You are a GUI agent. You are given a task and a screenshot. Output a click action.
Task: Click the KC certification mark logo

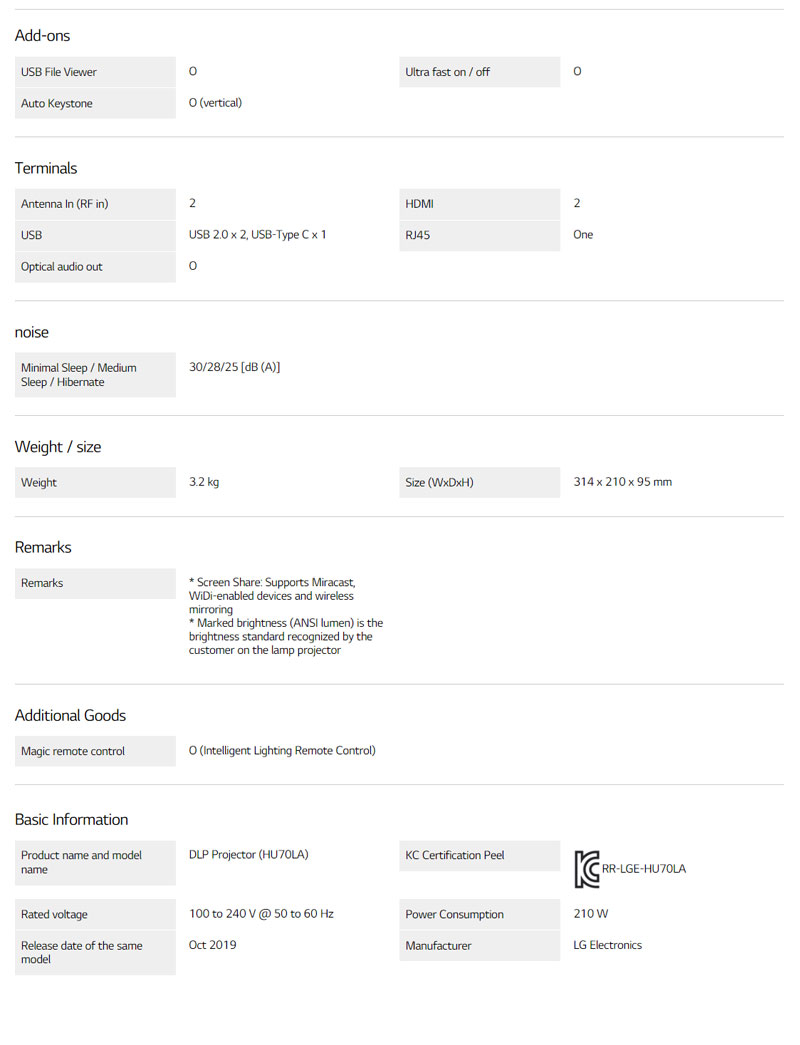[587, 869]
